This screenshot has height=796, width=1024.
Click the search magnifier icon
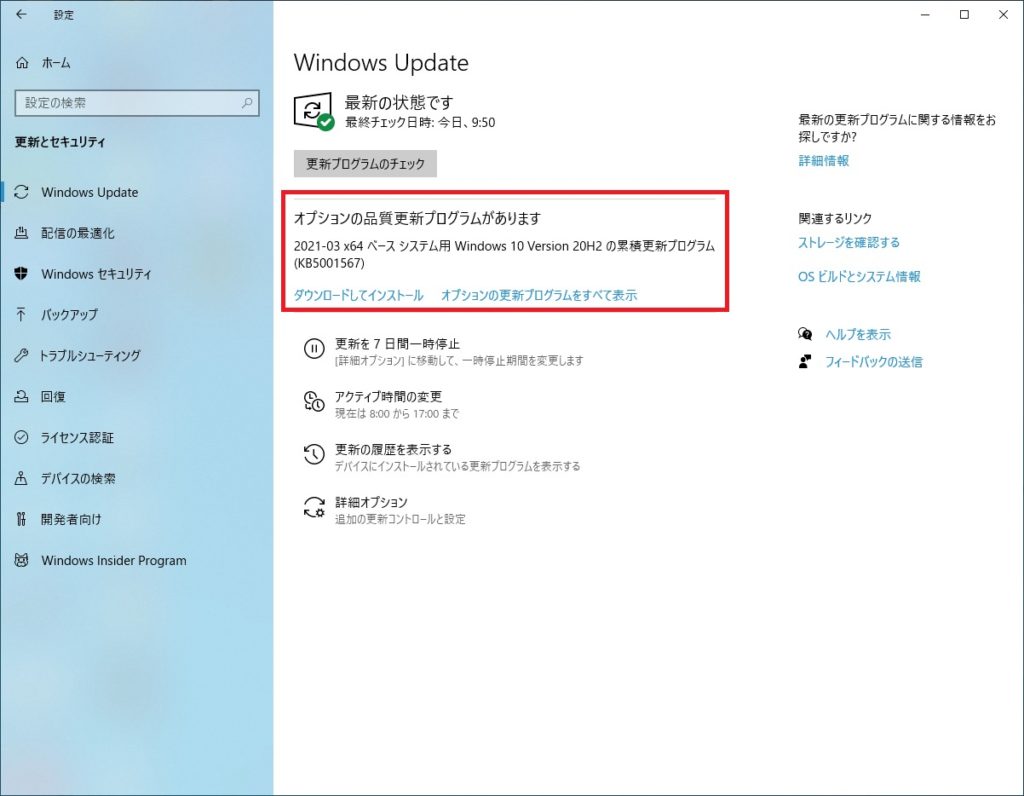coord(247,103)
